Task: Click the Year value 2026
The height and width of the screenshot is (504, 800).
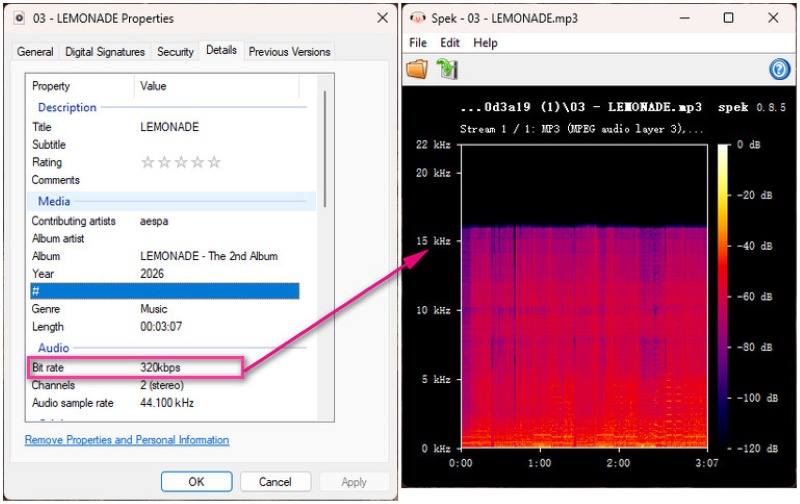Action: (152, 274)
